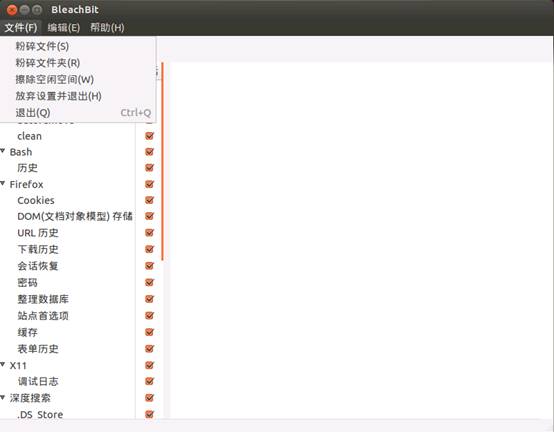The height and width of the screenshot is (432, 554).
Task: Select the 缓存 row
Action: click(28, 332)
